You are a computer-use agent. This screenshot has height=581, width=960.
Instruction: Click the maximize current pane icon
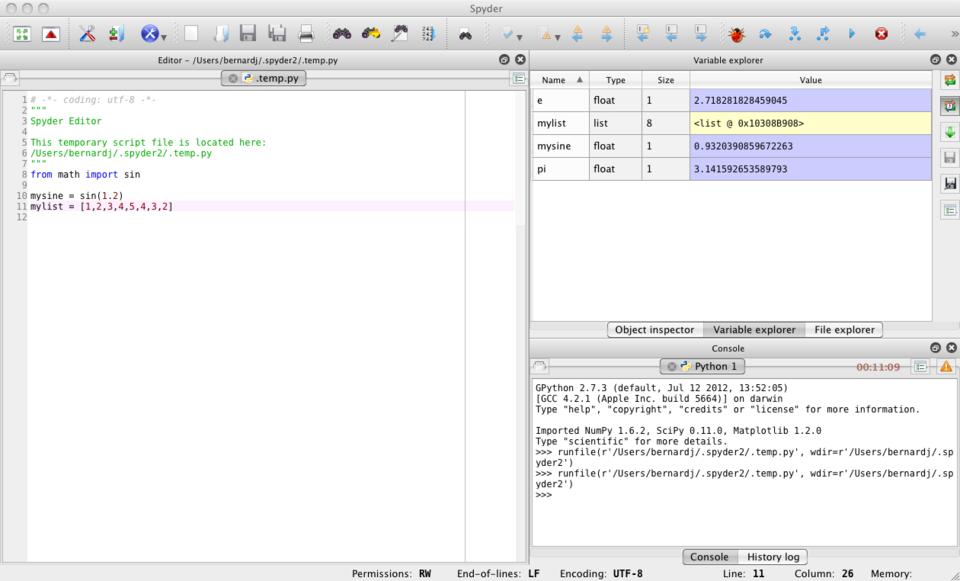(x=20, y=33)
